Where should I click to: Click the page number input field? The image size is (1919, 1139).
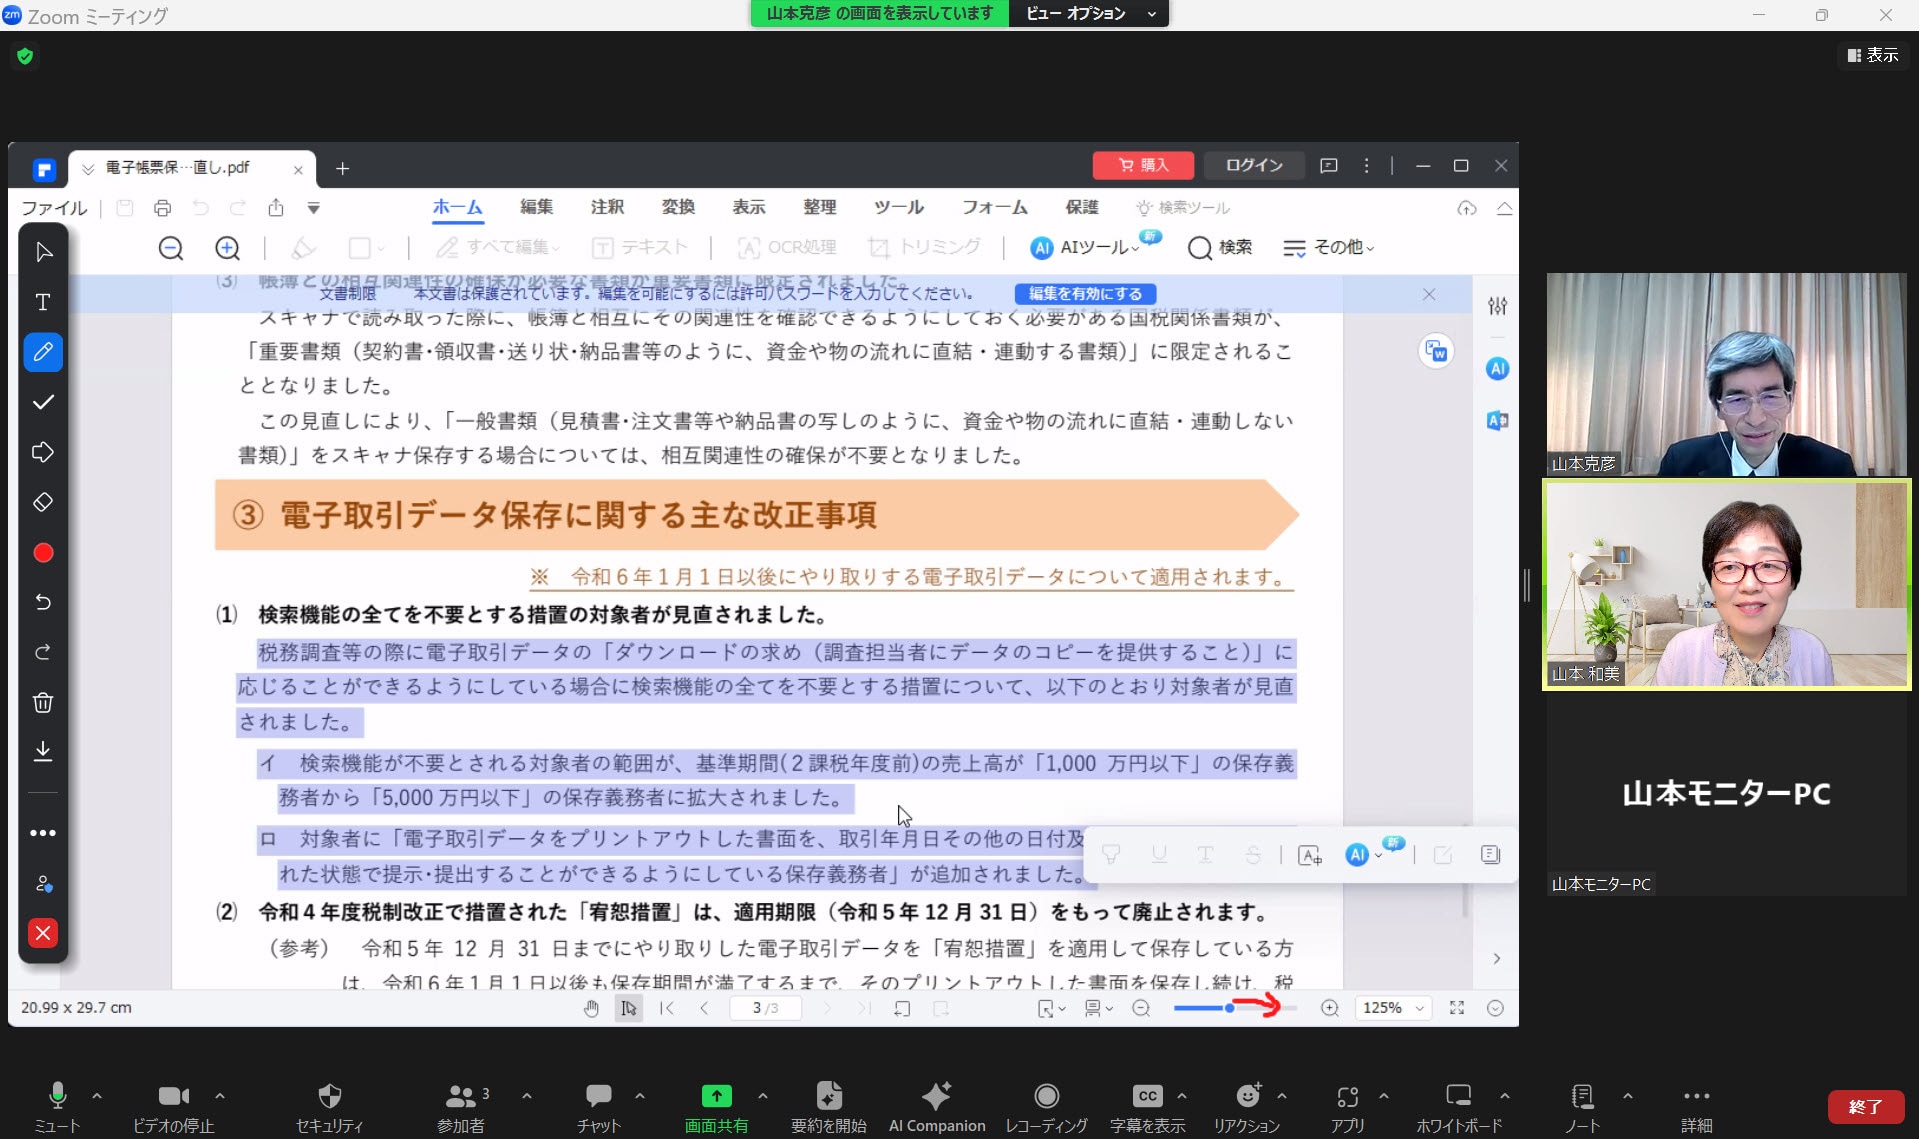pyautogui.click(x=765, y=1008)
